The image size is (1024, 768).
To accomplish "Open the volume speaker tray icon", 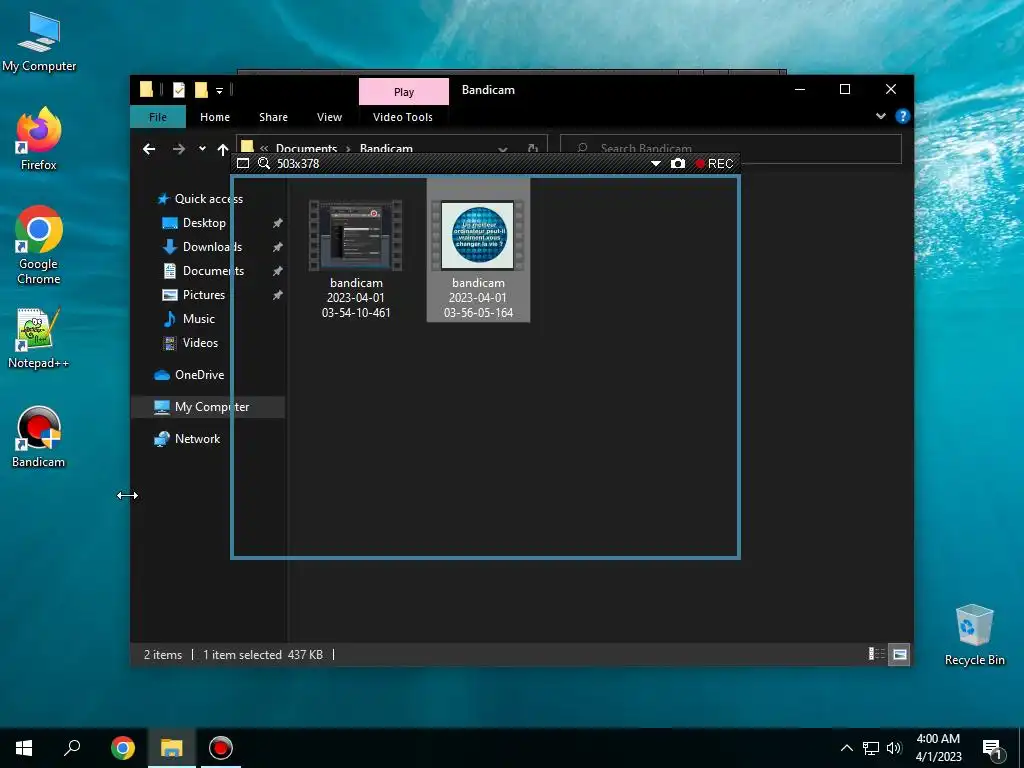I will pyautogui.click(x=894, y=748).
